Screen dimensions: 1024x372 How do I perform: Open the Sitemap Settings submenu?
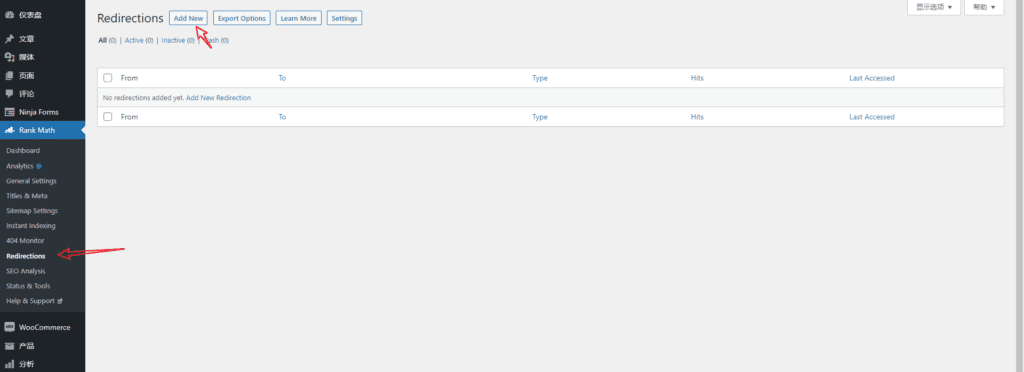[x=32, y=211]
